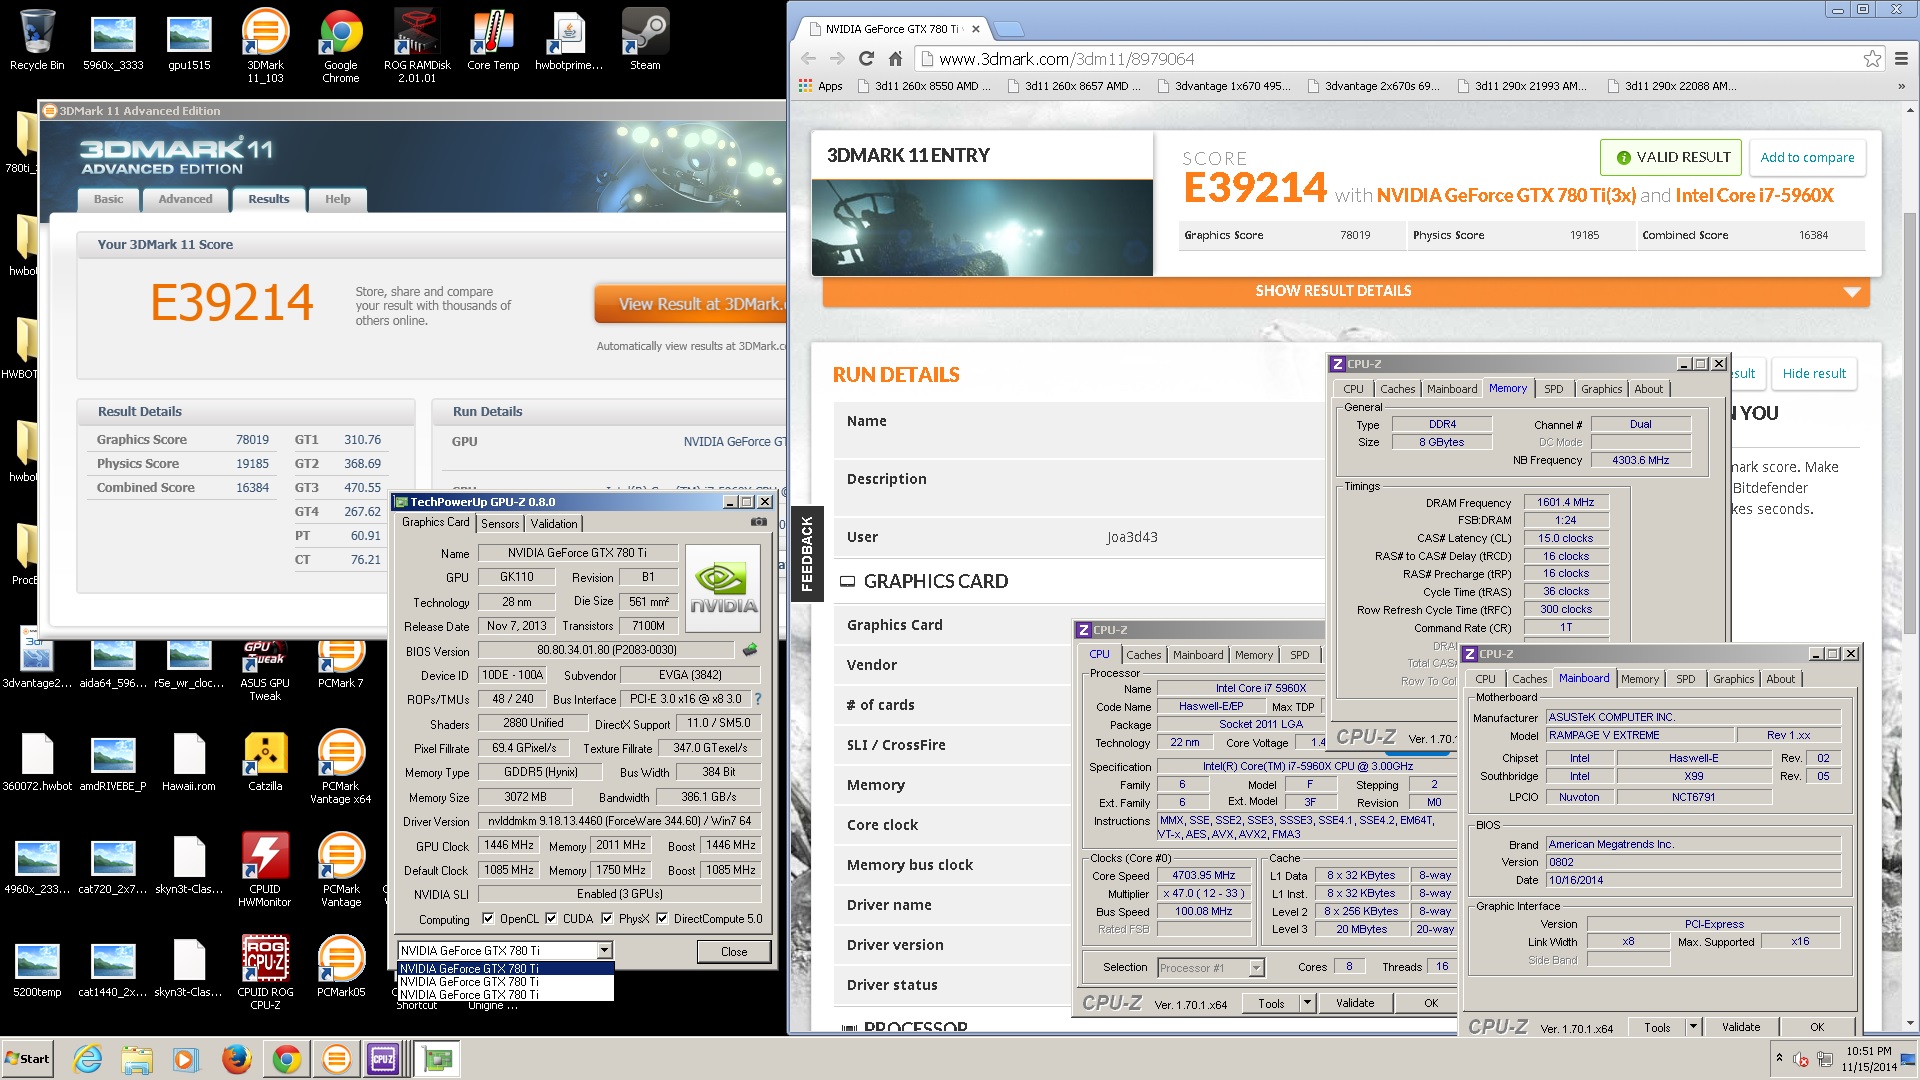Click GPU-Z screenshot camera icon
This screenshot has height=1080, width=1920.
click(x=759, y=522)
